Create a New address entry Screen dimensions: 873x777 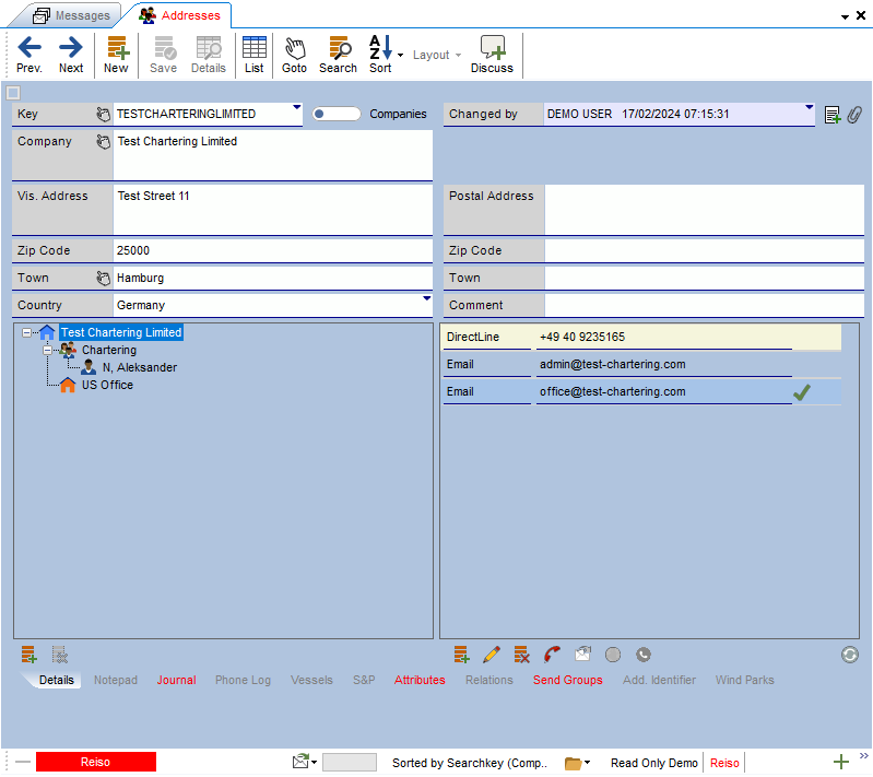[116, 55]
